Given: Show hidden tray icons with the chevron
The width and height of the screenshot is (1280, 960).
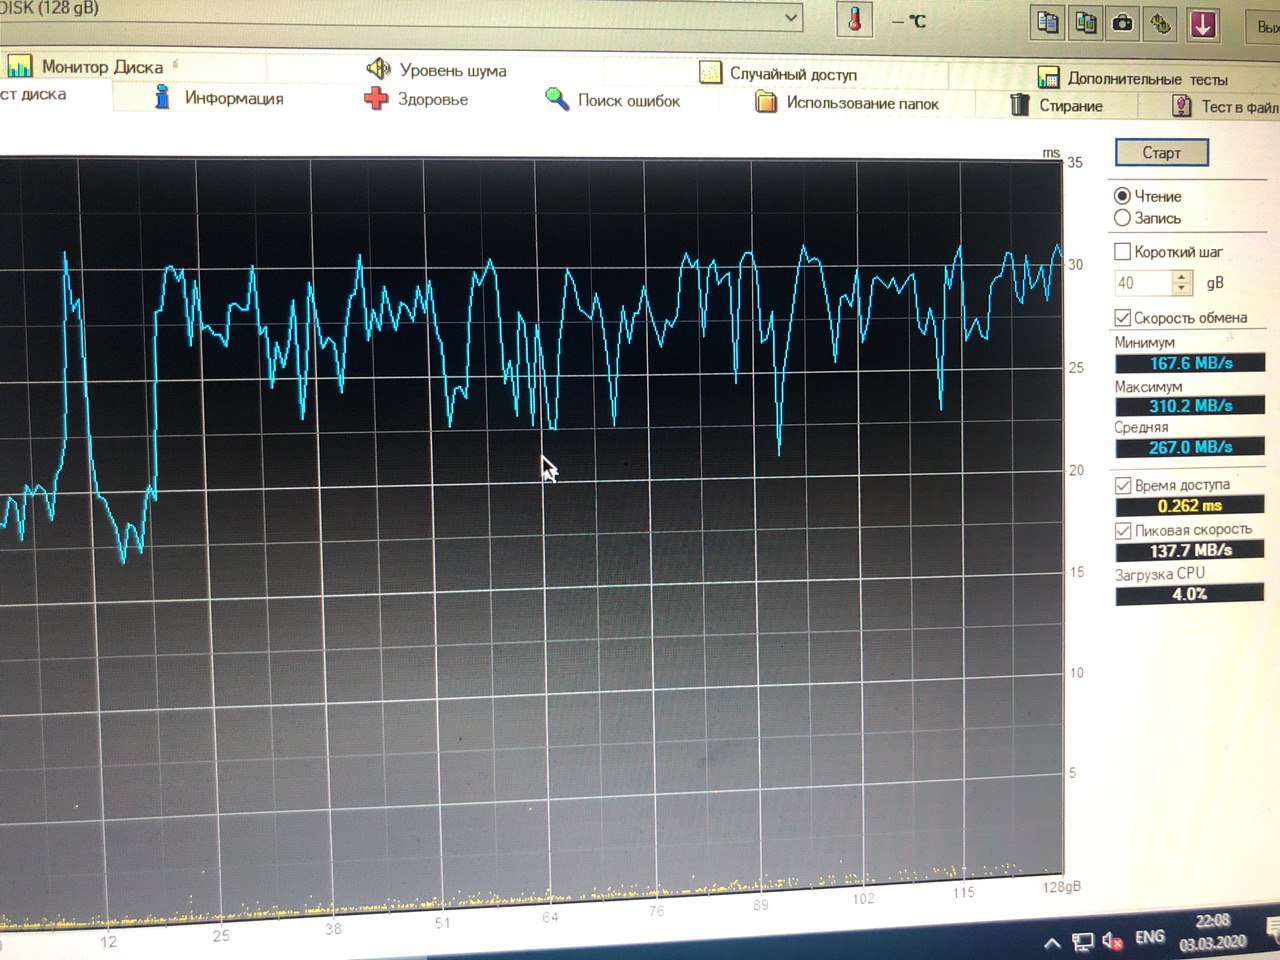Looking at the screenshot, I should pos(1052,943).
